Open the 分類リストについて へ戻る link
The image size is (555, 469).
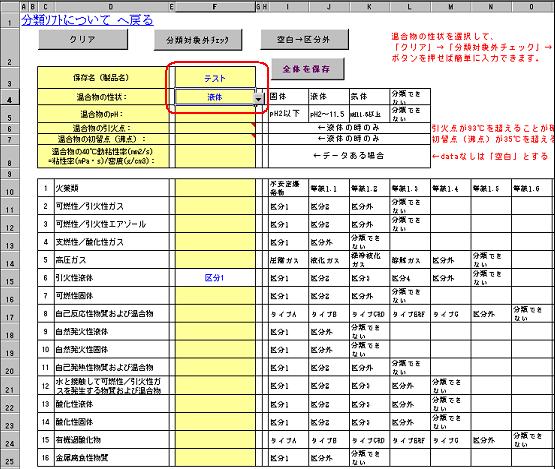[x=87, y=20]
